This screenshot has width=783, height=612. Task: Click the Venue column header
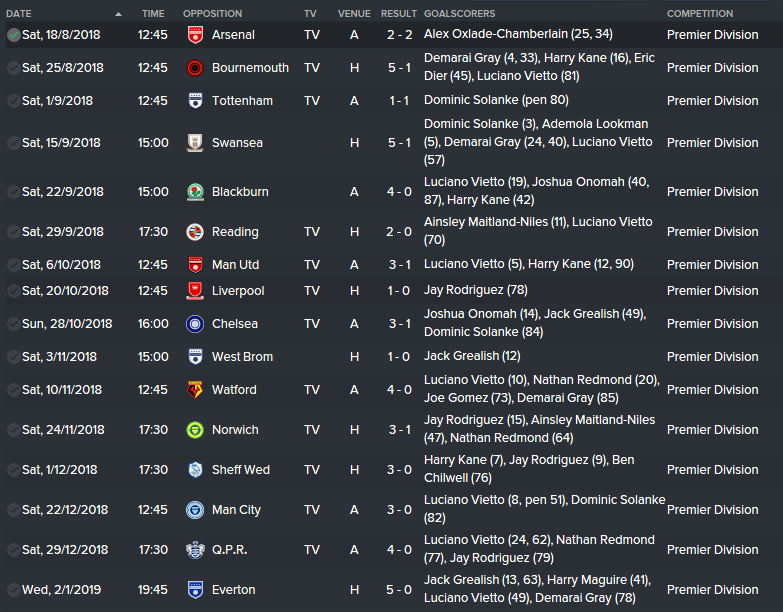tap(354, 14)
